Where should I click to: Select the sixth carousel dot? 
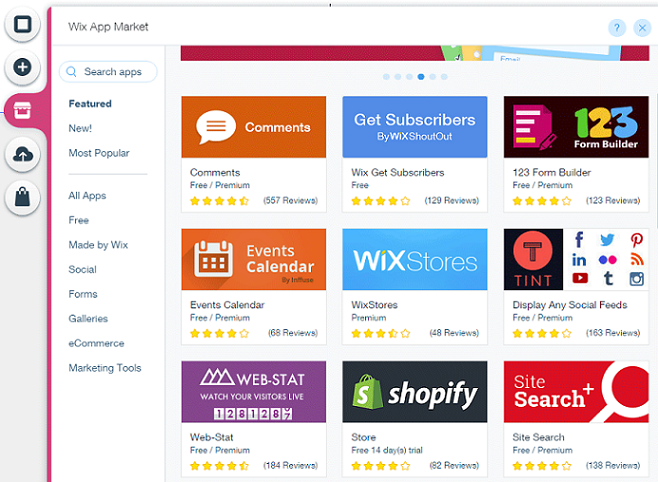click(444, 77)
